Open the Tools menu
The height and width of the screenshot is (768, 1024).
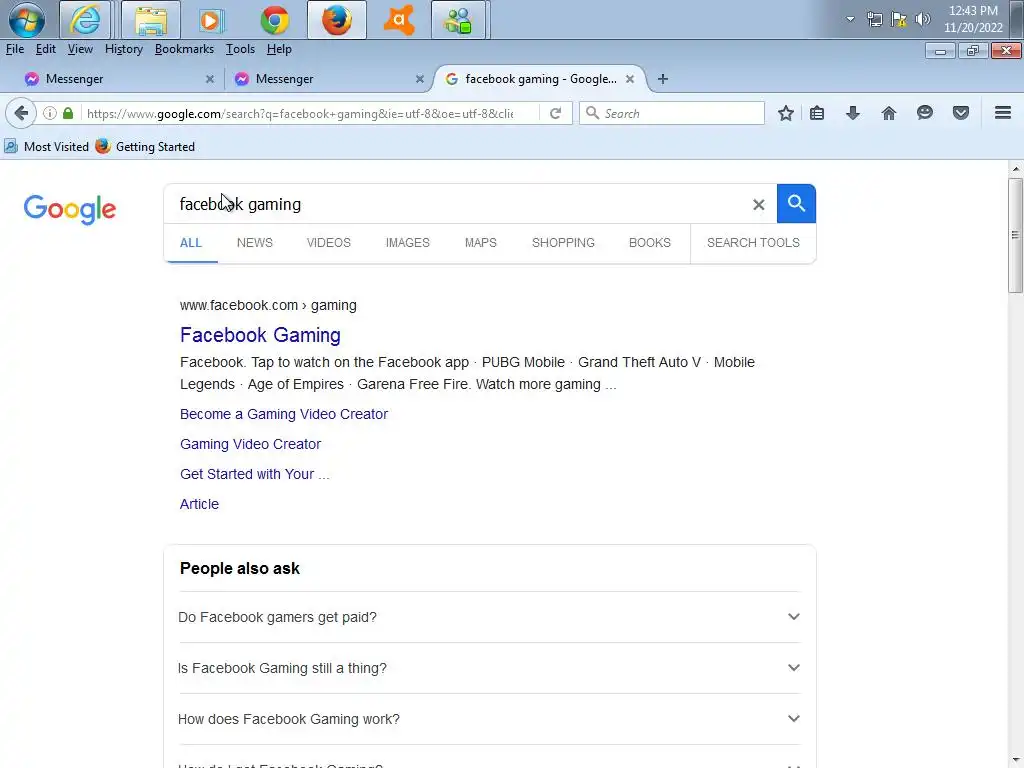(x=240, y=49)
